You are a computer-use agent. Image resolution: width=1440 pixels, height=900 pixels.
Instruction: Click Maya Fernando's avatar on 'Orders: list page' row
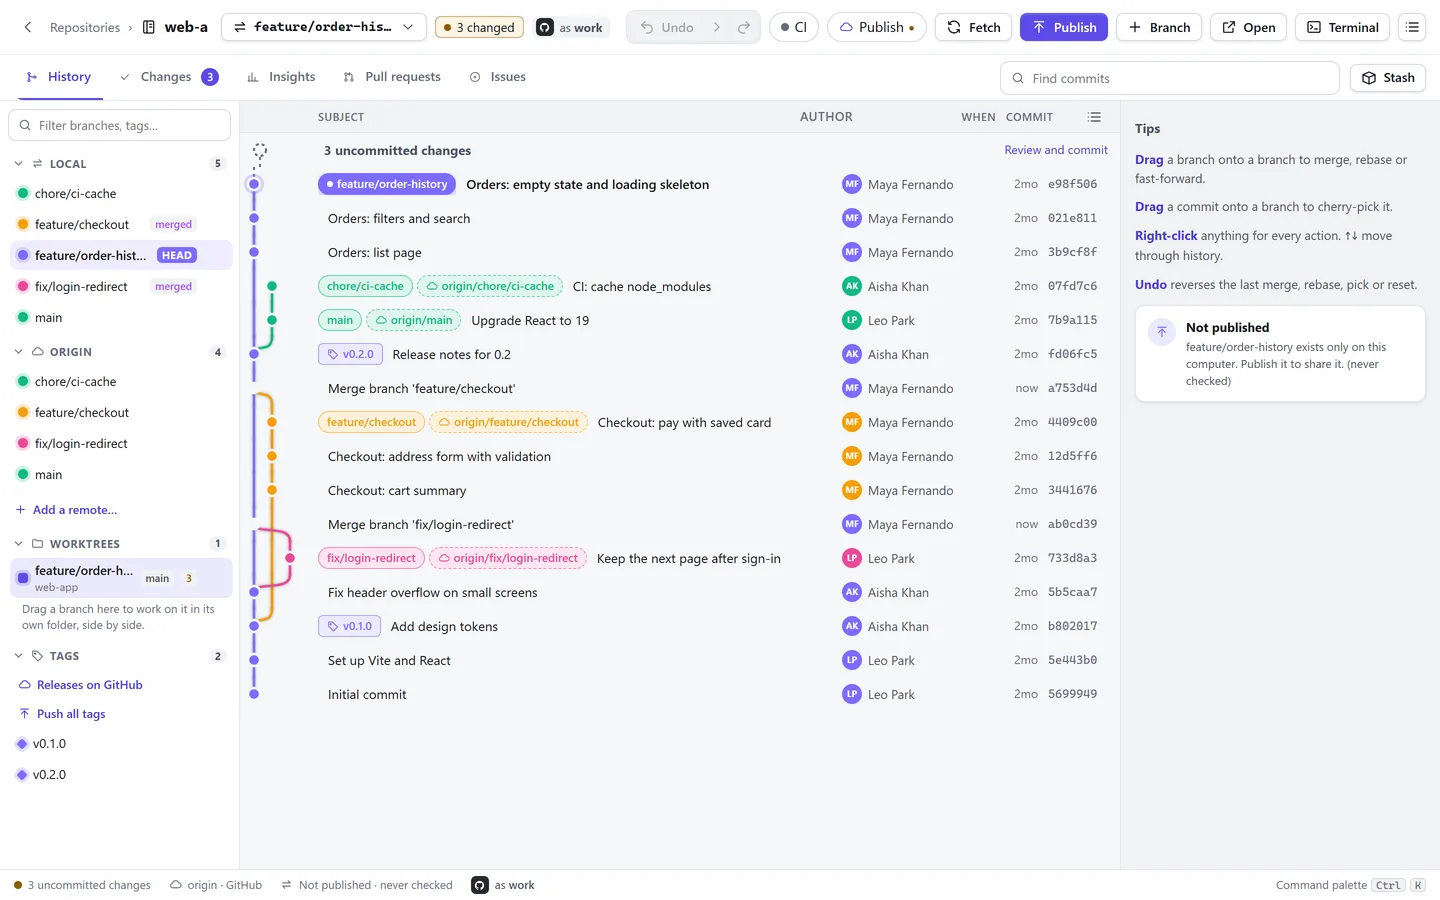point(852,252)
